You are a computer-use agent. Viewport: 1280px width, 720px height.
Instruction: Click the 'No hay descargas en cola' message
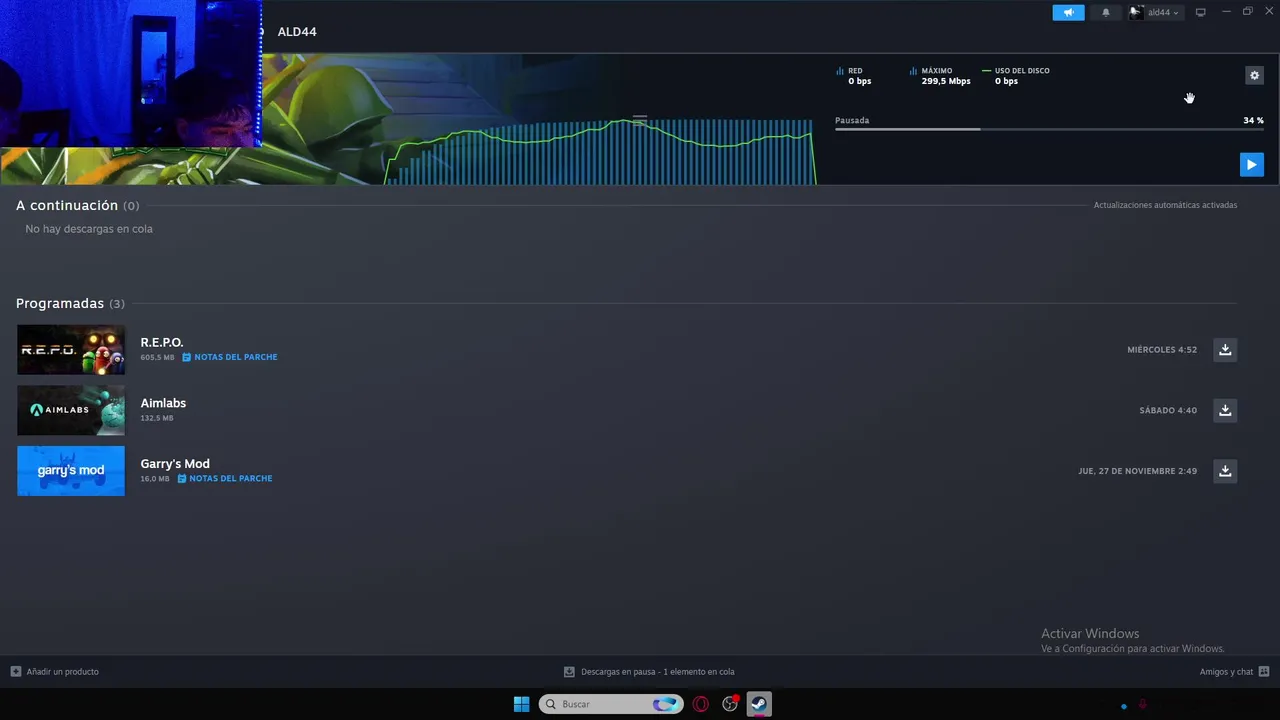[89, 229]
